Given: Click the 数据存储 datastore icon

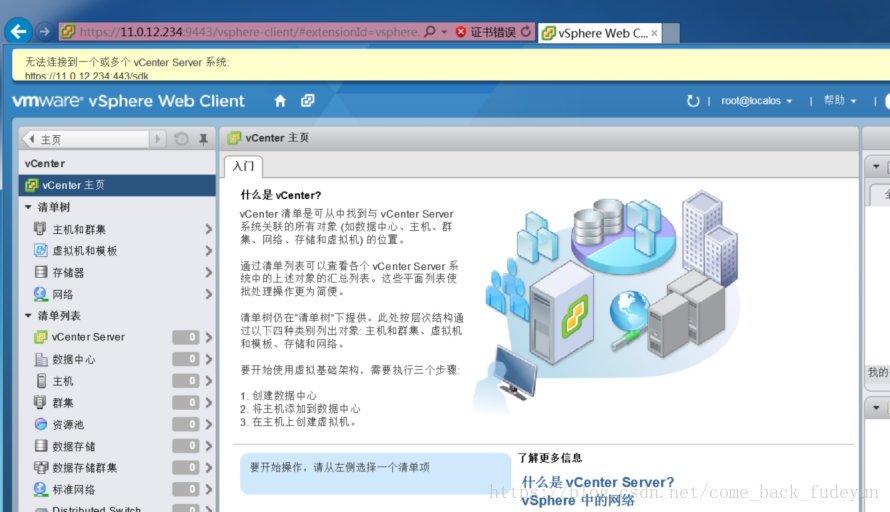Looking at the screenshot, I should (41, 446).
